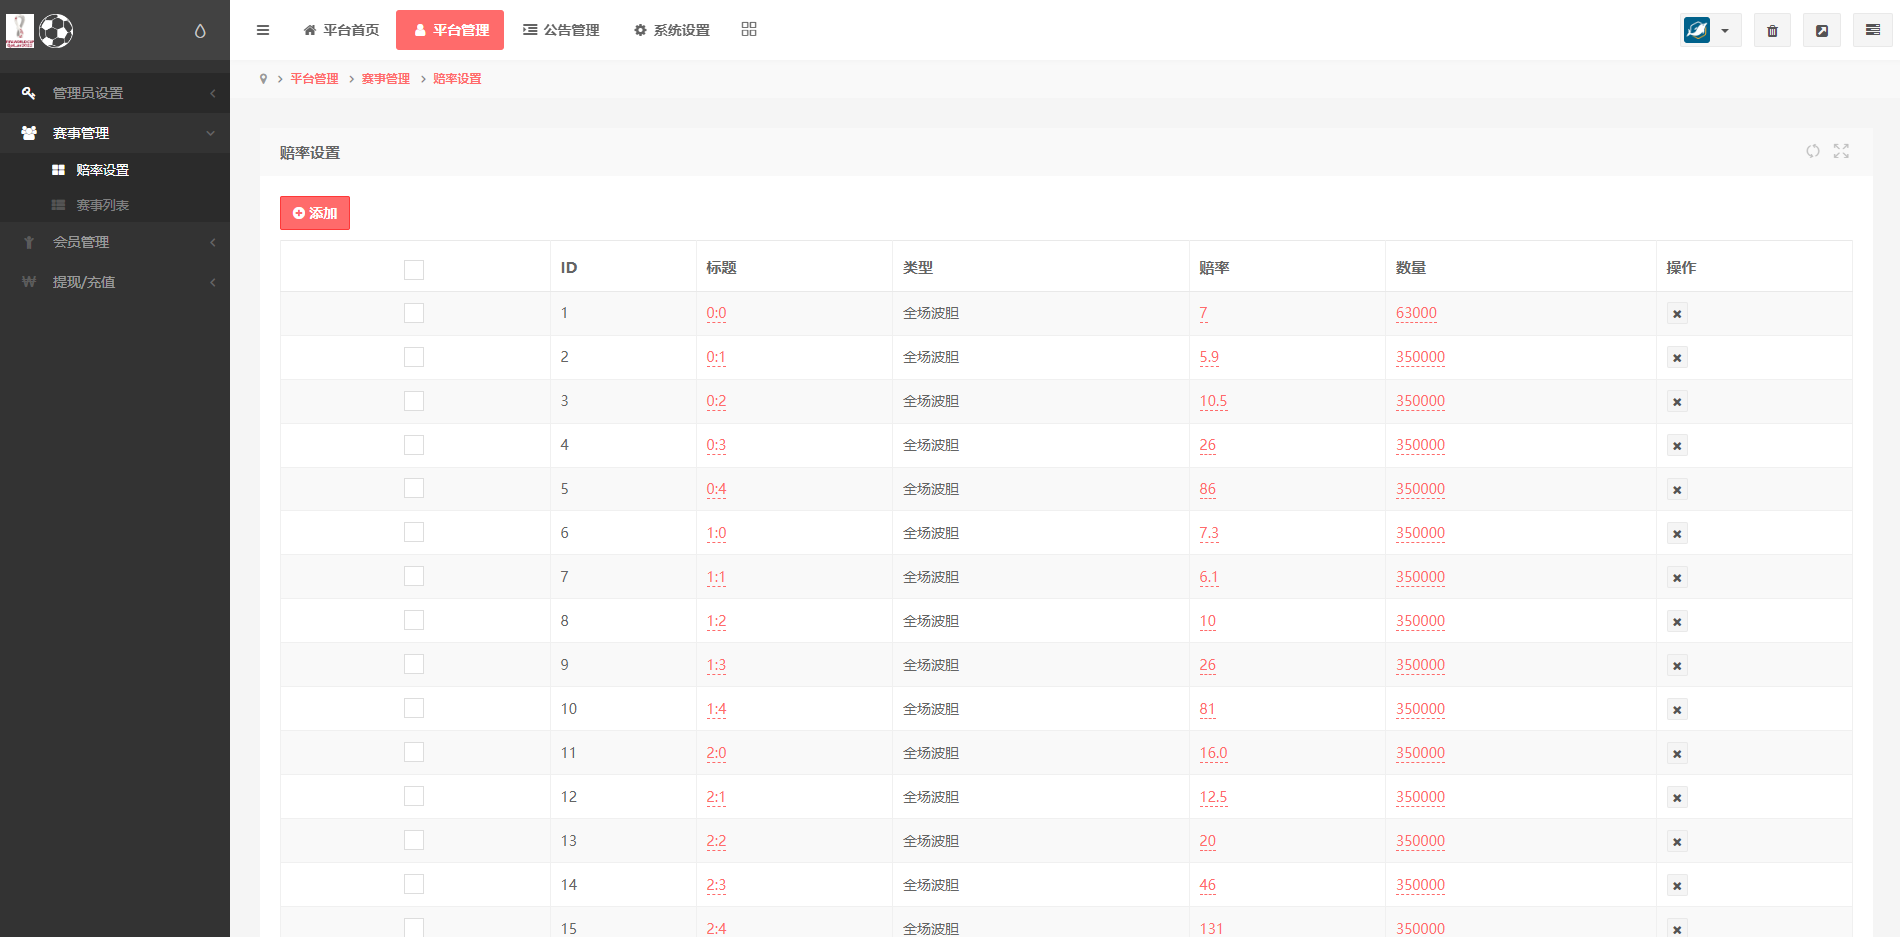Viewport: 1900px width, 937px height.
Task: Open the 系统设置 top menu
Action: 672,30
